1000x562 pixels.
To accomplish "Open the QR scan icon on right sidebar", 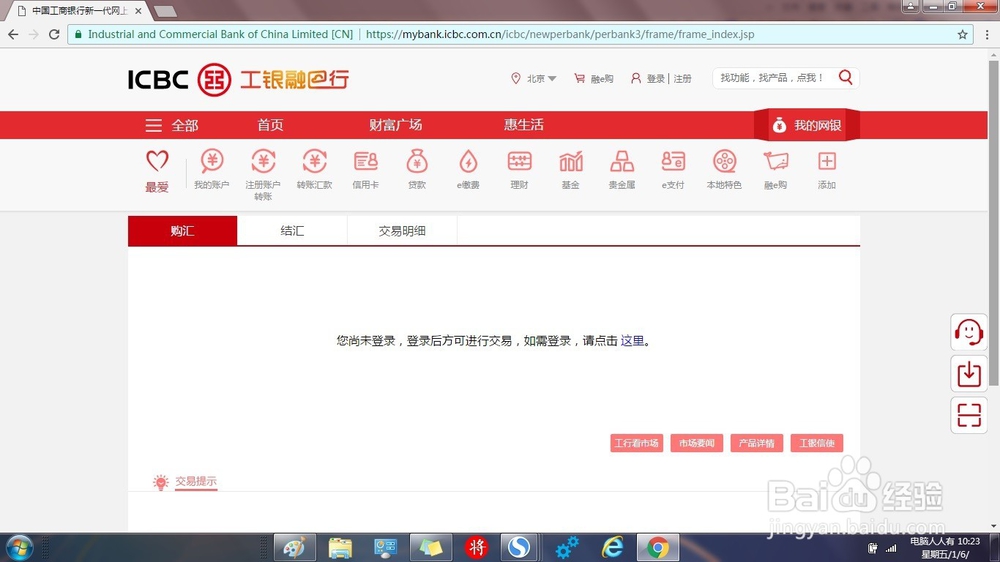I will point(969,415).
